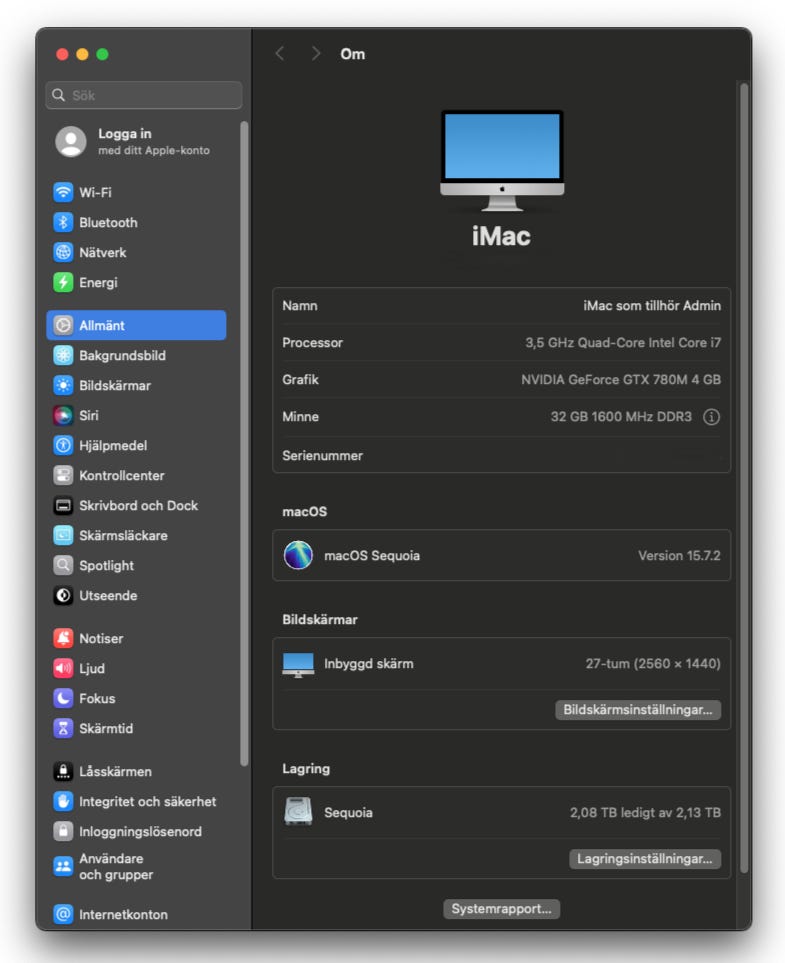785x963 pixels.
Task: Click the Bildskärmsinställningar button
Action: click(638, 710)
